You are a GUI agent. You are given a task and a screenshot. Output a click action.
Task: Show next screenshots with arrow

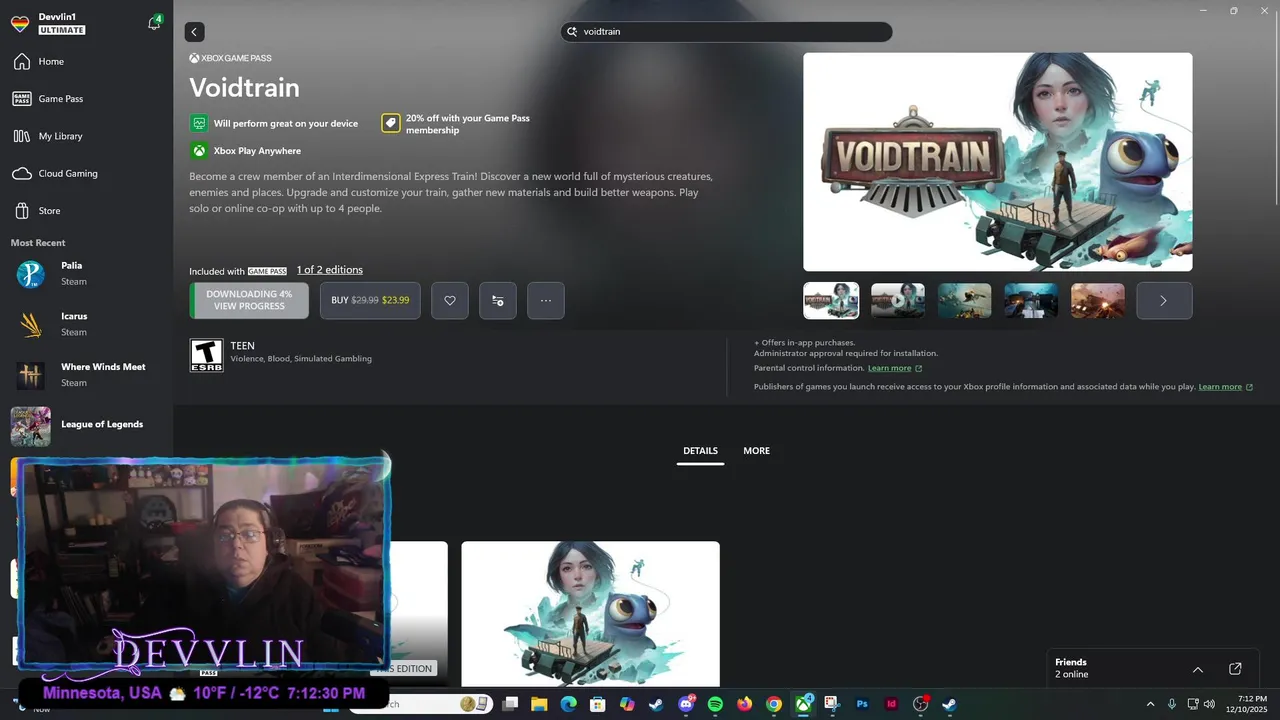1164,301
